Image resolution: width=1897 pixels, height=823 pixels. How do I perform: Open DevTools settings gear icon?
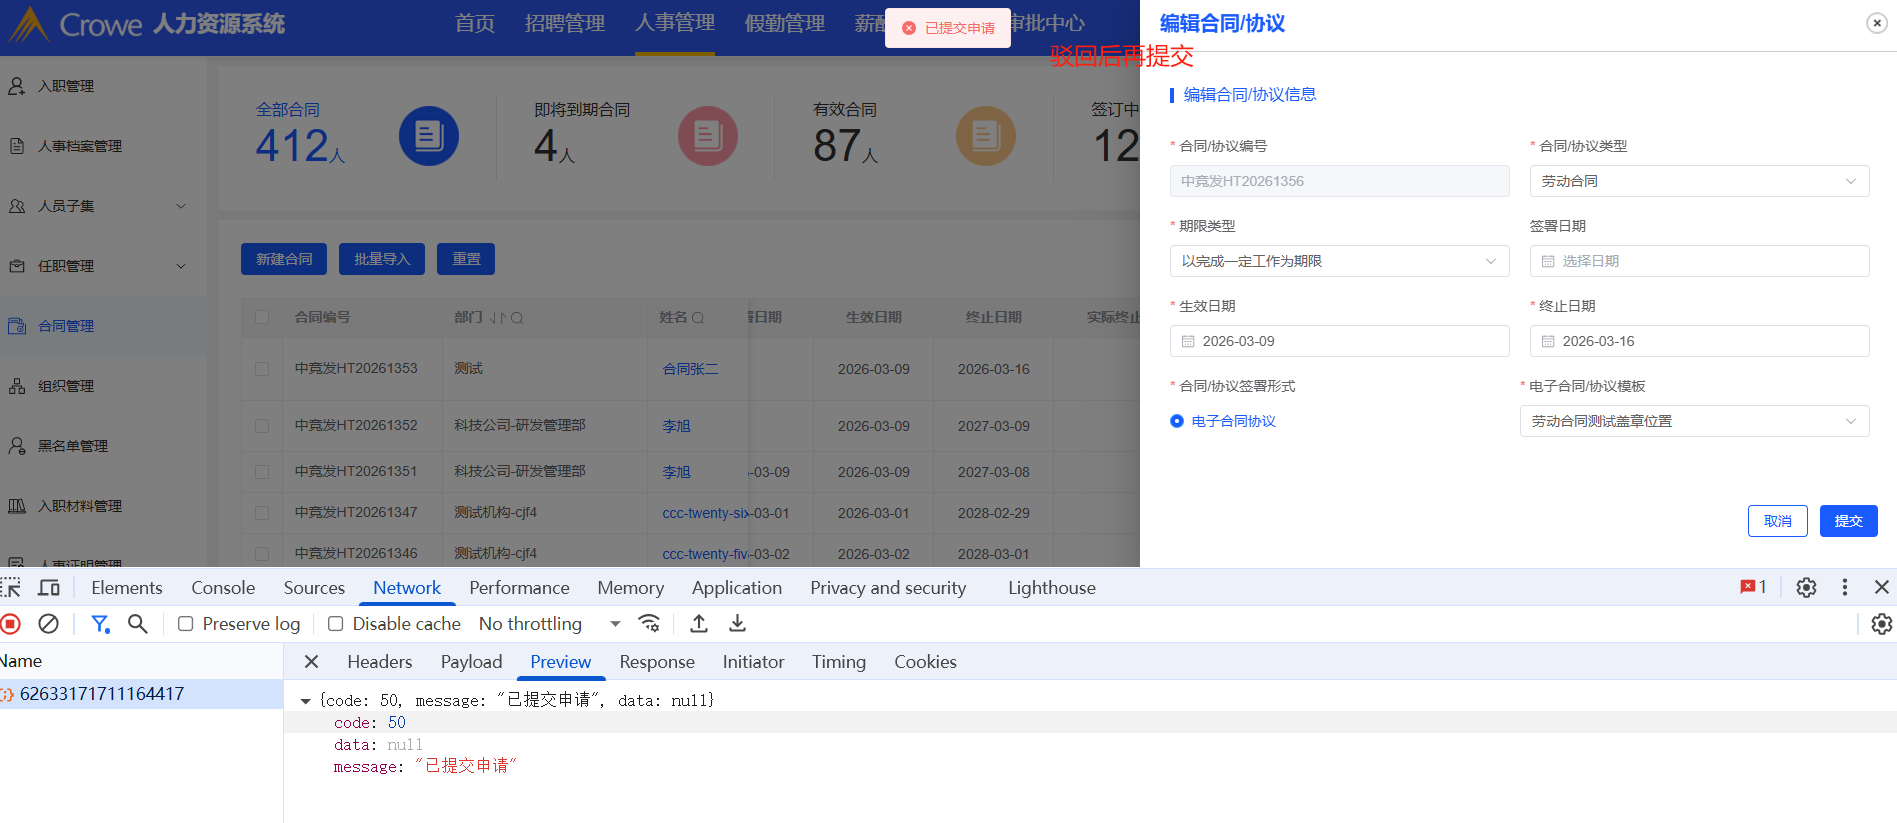[1806, 588]
